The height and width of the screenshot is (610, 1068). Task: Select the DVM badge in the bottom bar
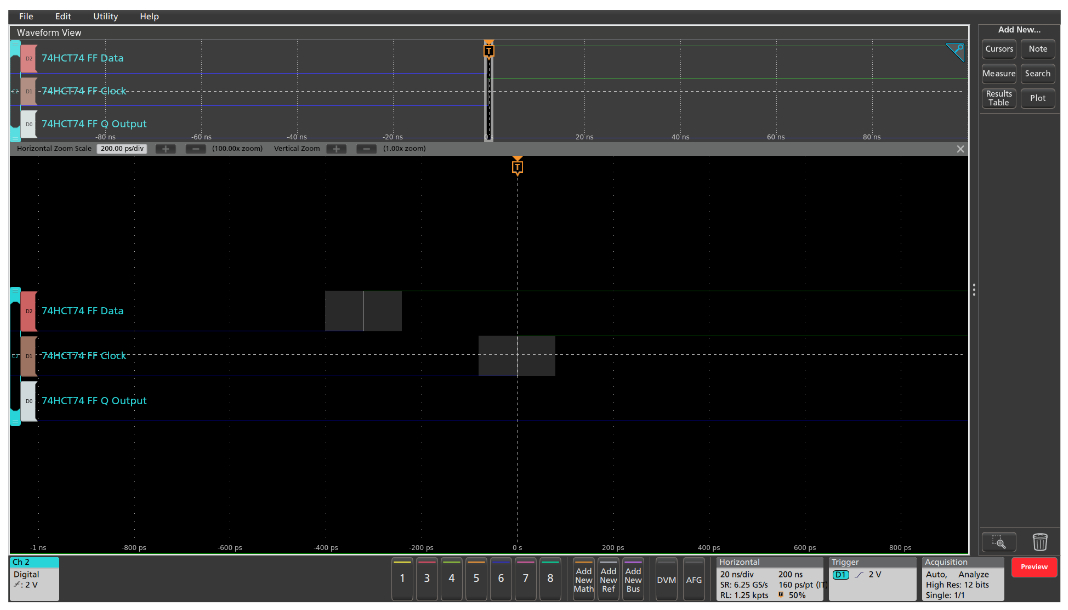(667, 576)
